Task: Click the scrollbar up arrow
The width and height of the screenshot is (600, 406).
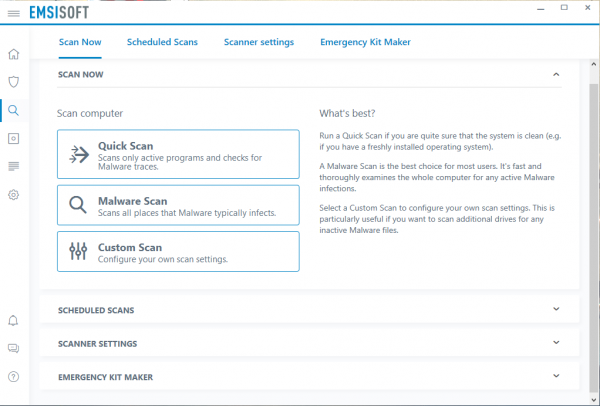Action: pyautogui.click(x=593, y=64)
